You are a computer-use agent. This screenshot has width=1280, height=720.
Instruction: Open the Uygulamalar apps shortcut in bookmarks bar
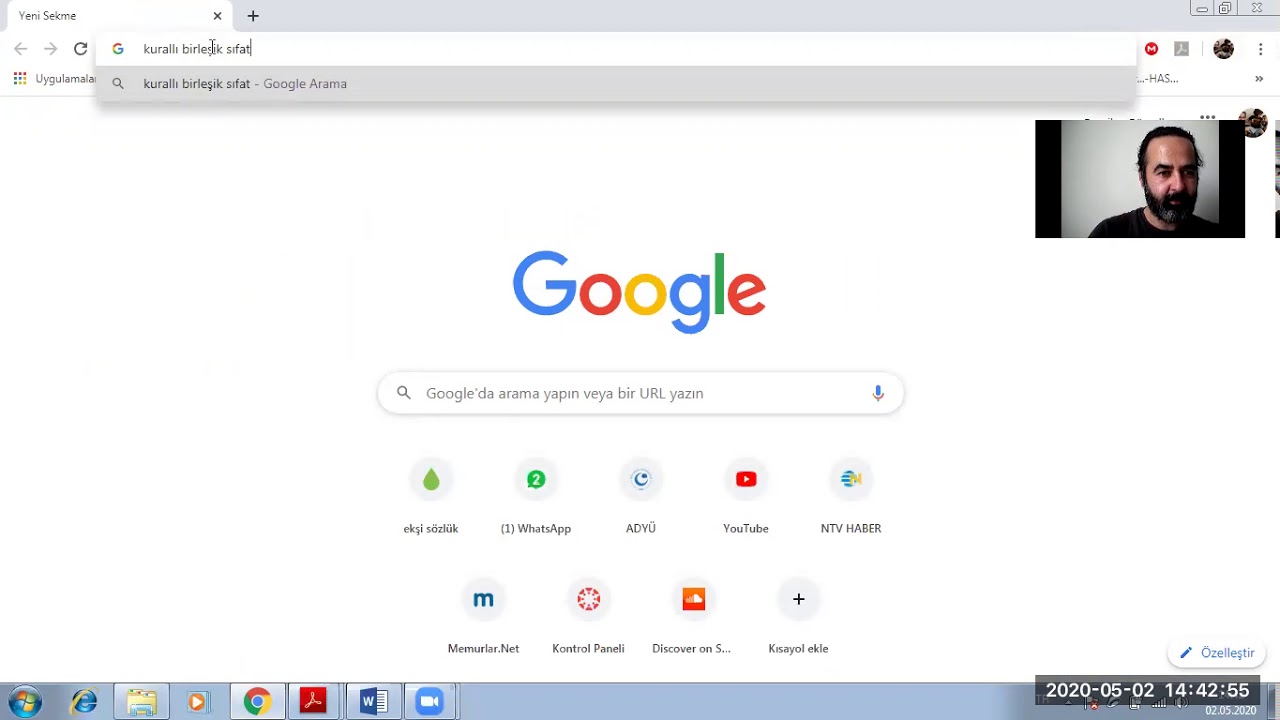(54, 79)
